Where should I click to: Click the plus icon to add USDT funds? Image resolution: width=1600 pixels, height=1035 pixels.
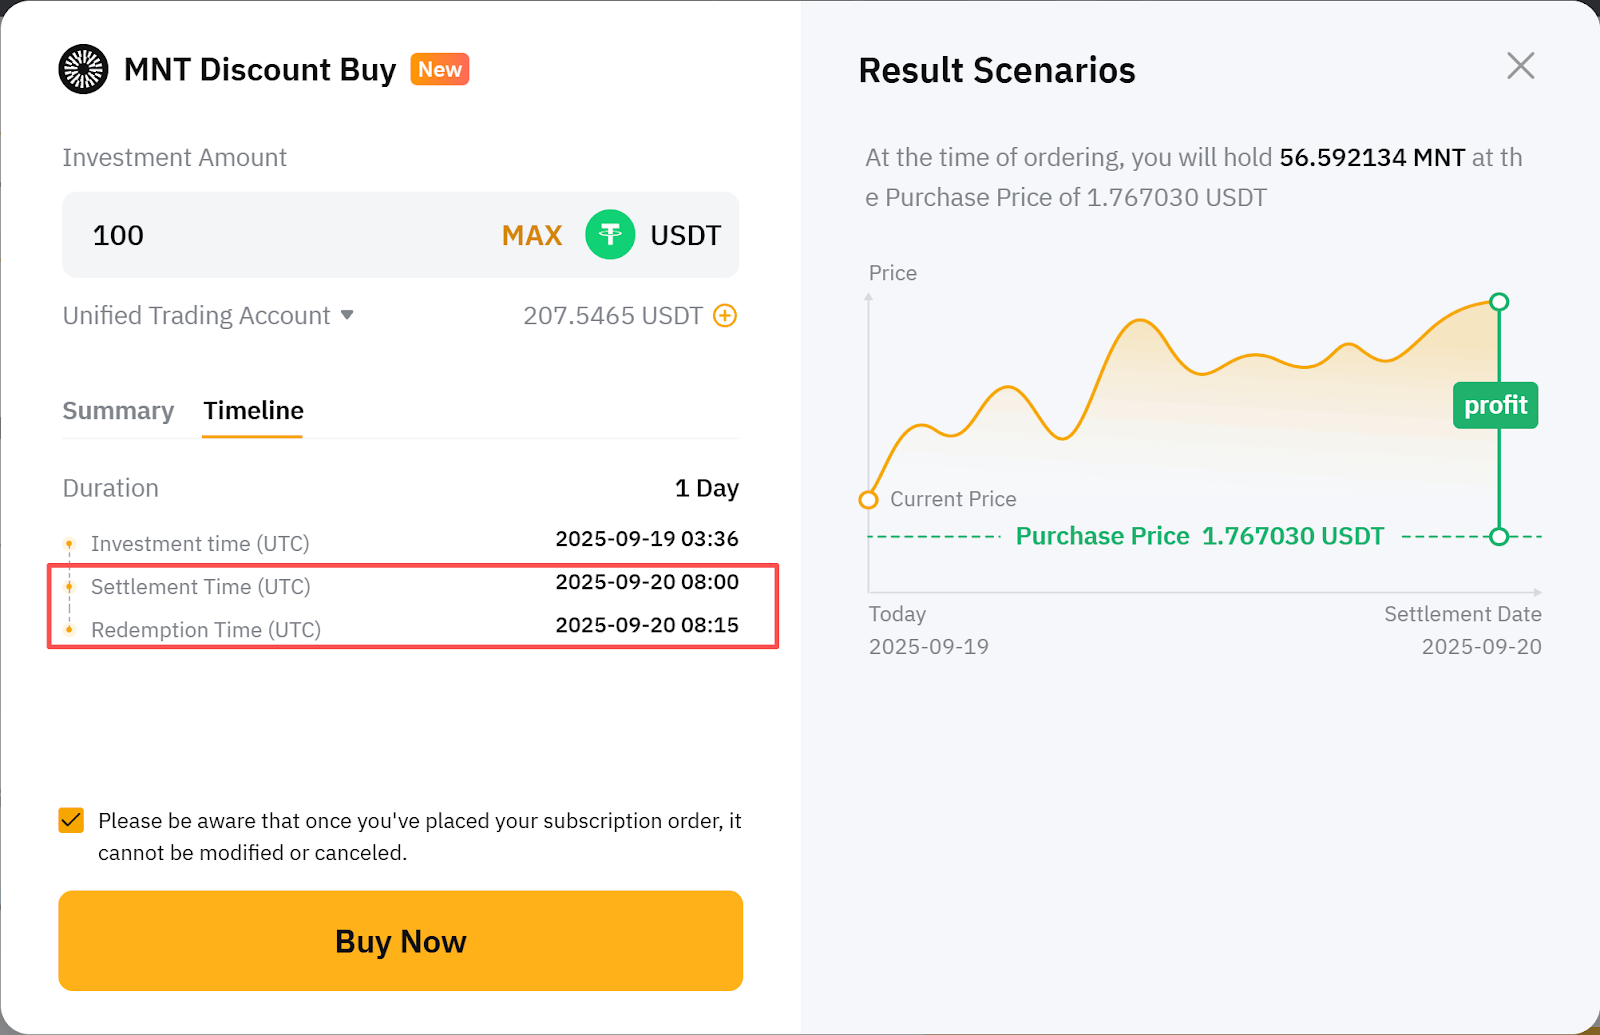[725, 316]
